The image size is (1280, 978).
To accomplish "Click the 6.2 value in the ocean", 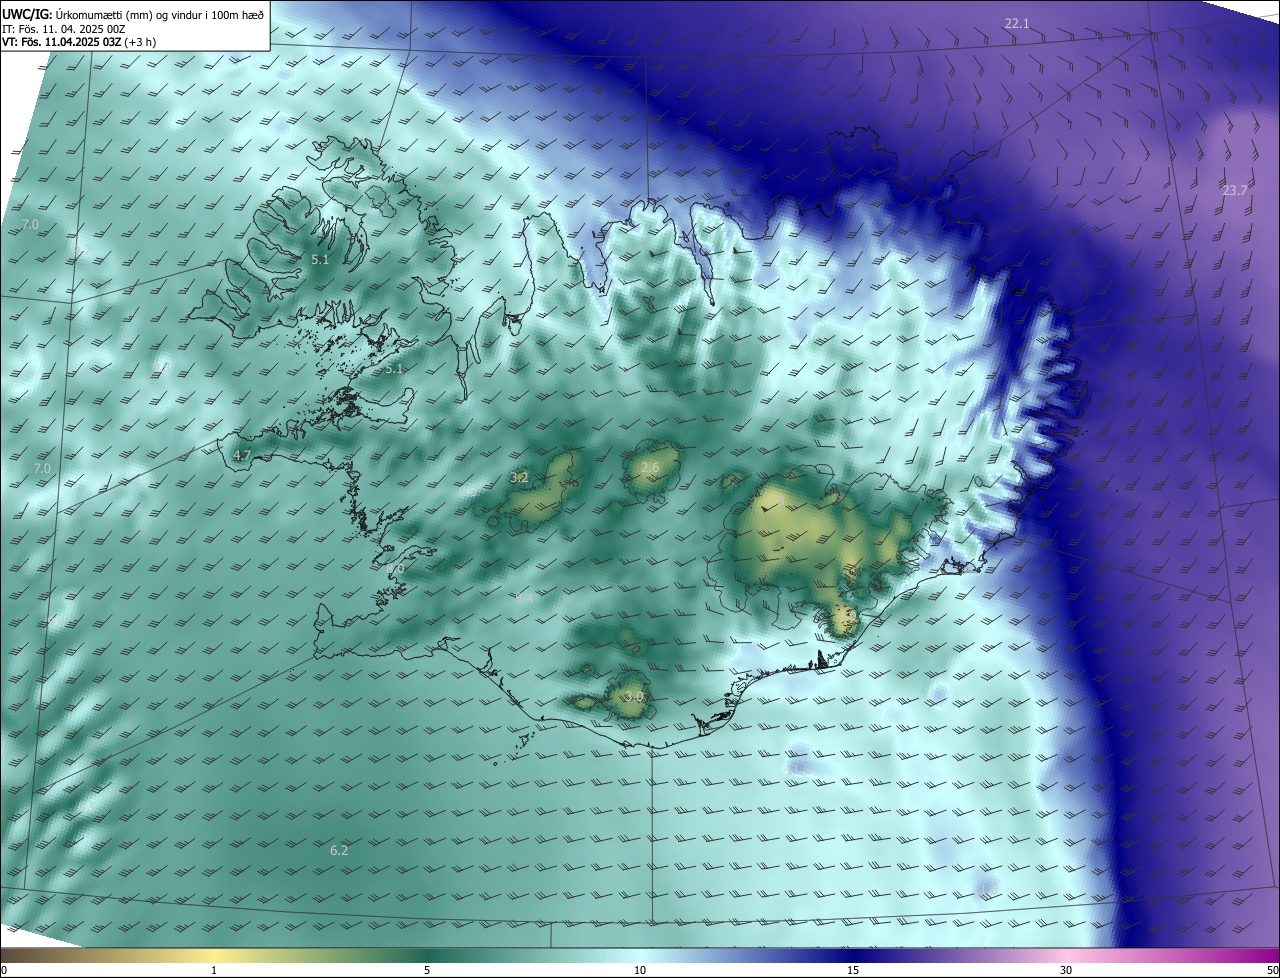I will point(339,850).
